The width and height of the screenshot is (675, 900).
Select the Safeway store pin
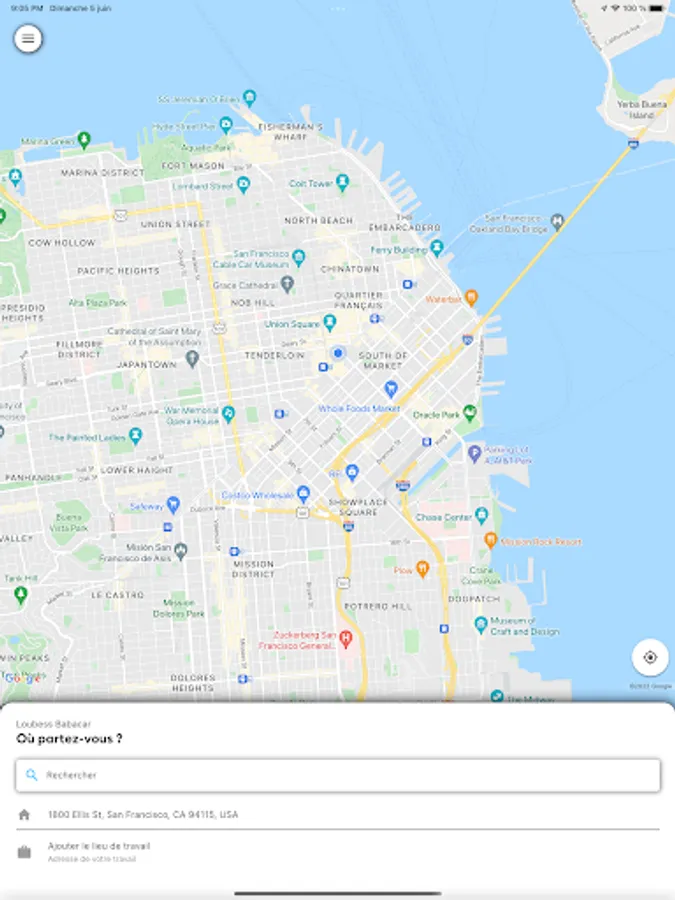point(173,505)
